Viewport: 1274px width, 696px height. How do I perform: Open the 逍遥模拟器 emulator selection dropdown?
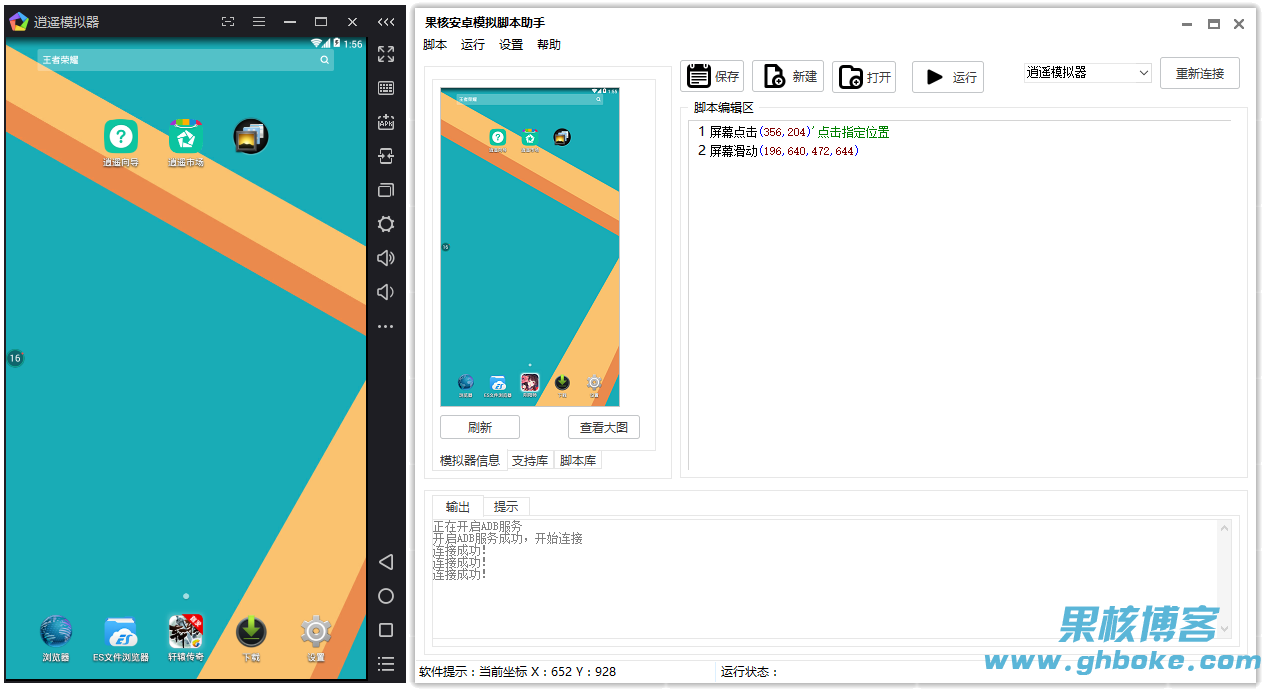(x=1088, y=73)
